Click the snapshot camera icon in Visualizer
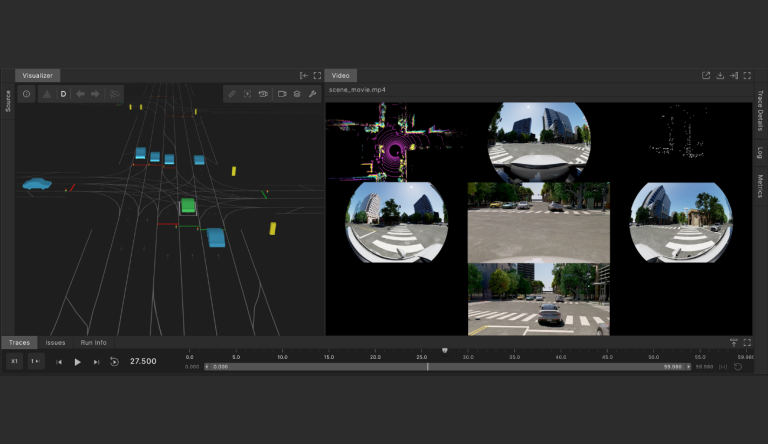The image size is (768, 444). [263, 94]
